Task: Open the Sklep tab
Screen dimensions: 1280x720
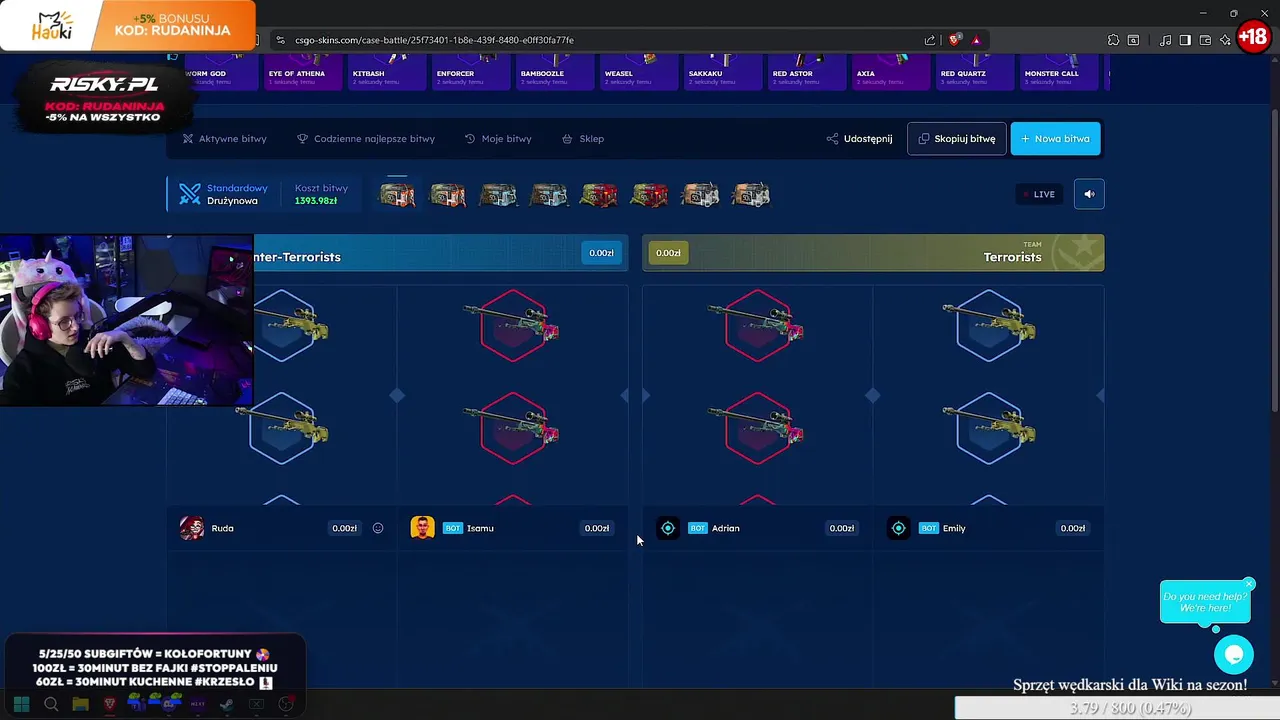Action: tap(583, 139)
